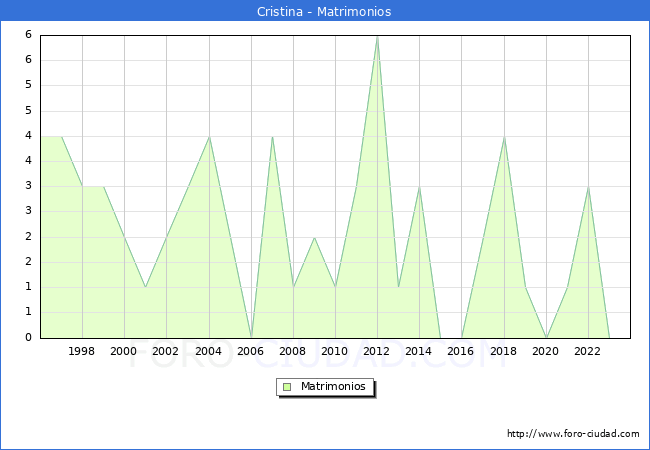The width and height of the screenshot is (650, 450).
Task: Click the chart title Cristina - Matrimonios
Action: [325, 12]
